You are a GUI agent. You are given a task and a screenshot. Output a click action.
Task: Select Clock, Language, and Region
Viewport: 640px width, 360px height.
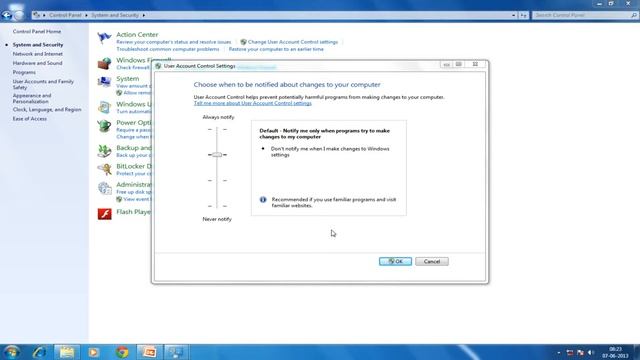(x=47, y=109)
